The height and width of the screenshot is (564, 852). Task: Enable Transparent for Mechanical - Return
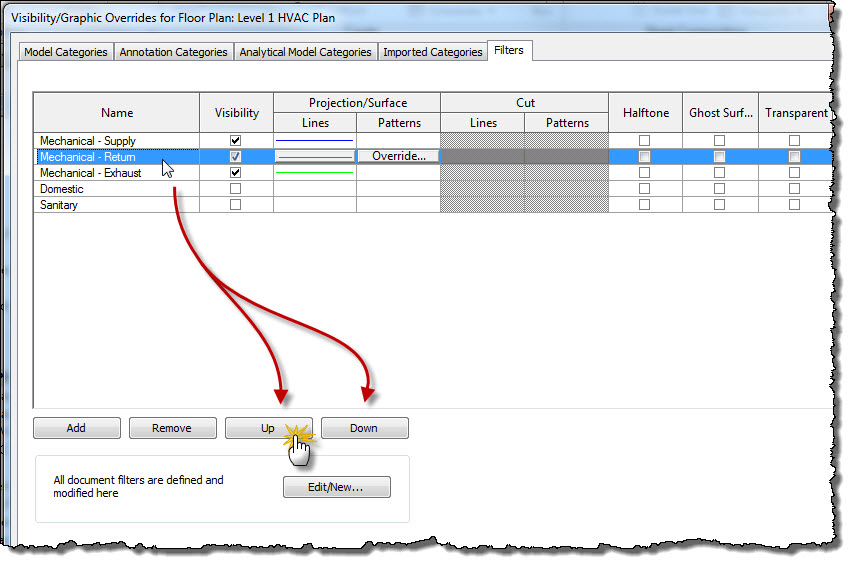tap(794, 156)
